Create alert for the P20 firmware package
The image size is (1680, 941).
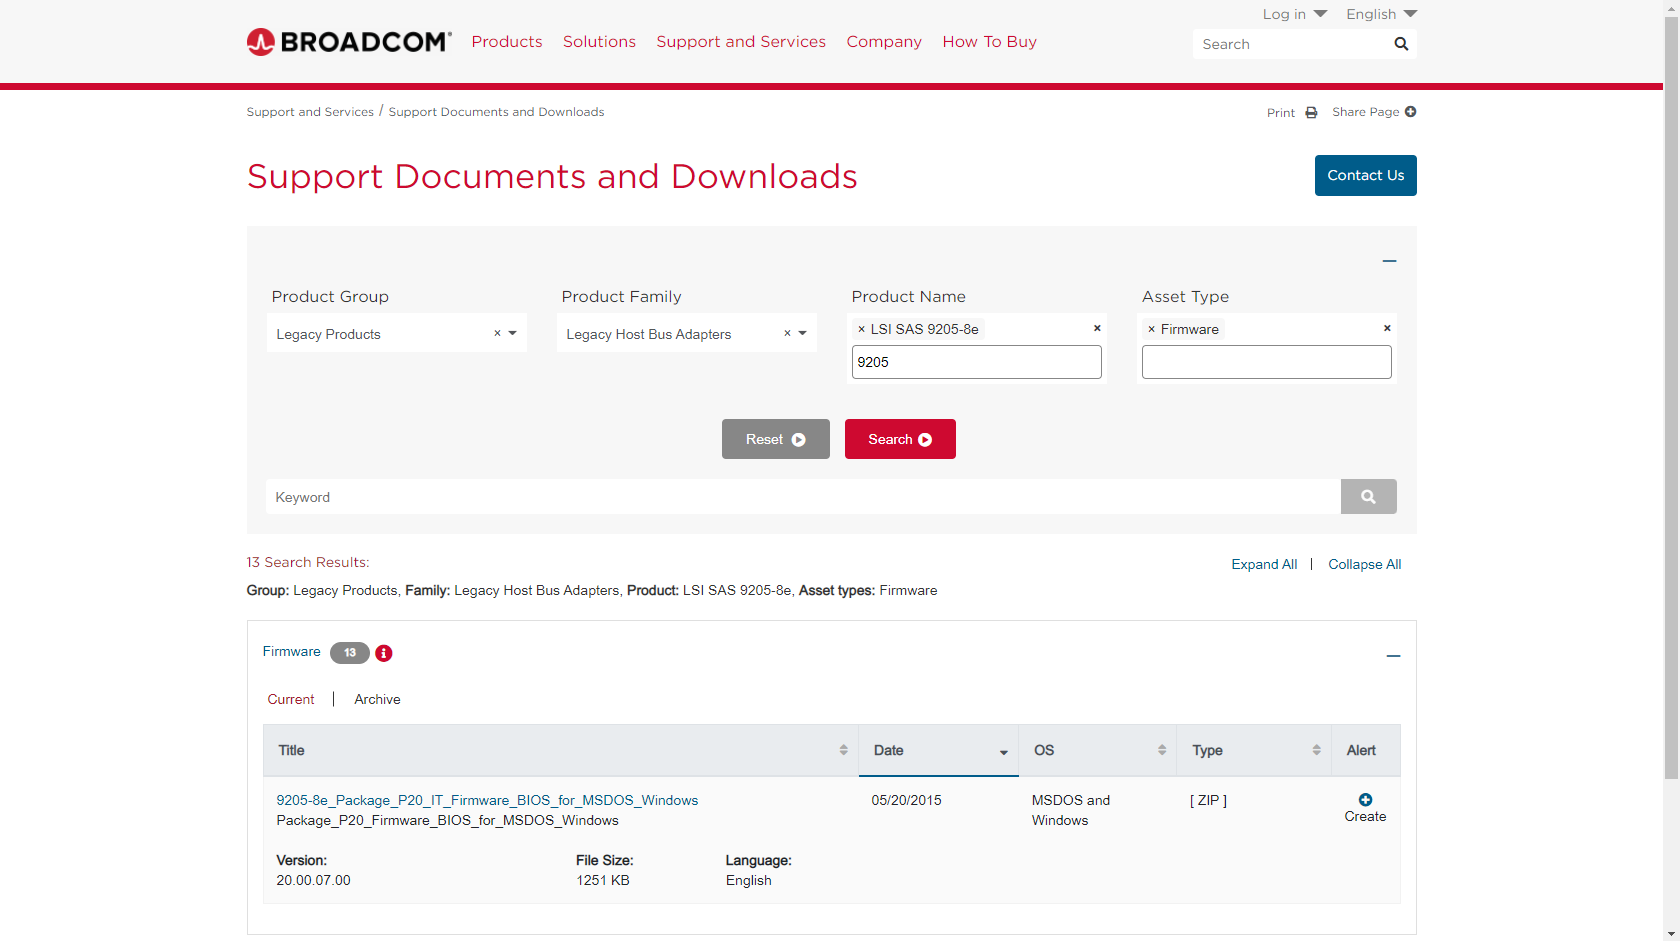pyautogui.click(x=1365, y=808)
